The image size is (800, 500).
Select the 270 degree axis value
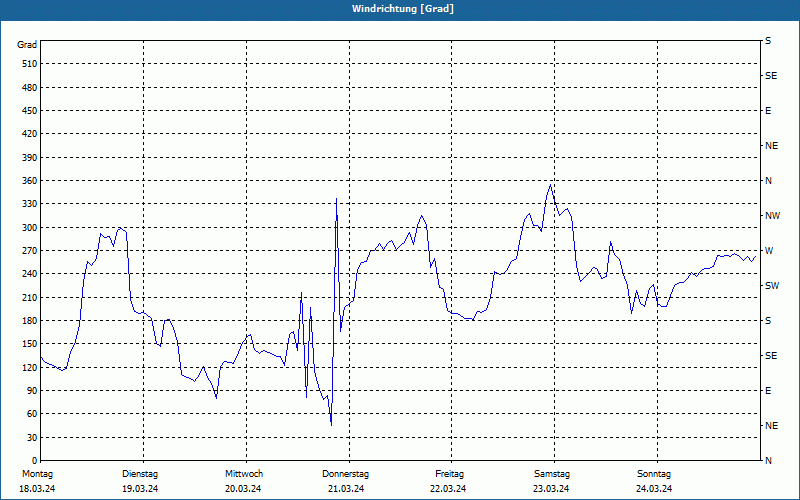[30, 251]
